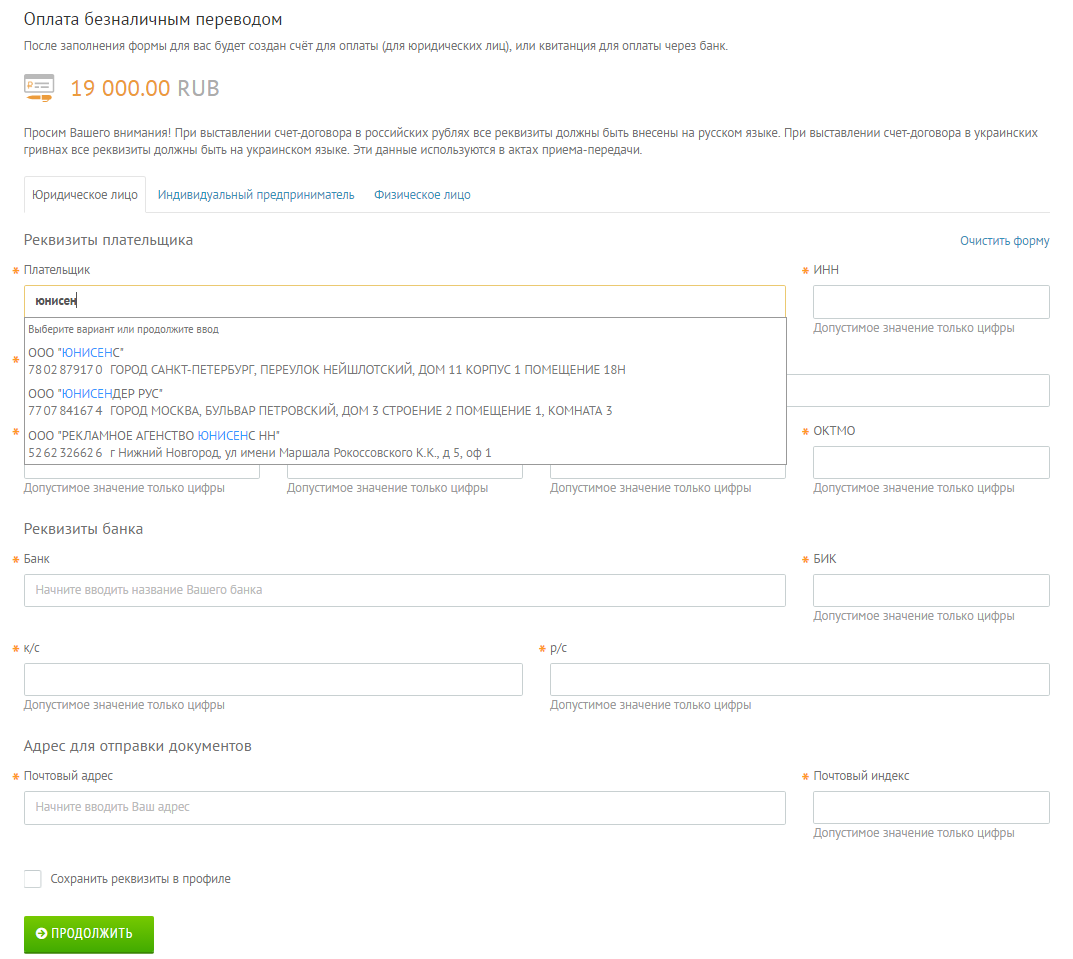Screen dimensions: 1073x959
Task: Click the ИНН input field
Action: (x=931, y=302)
